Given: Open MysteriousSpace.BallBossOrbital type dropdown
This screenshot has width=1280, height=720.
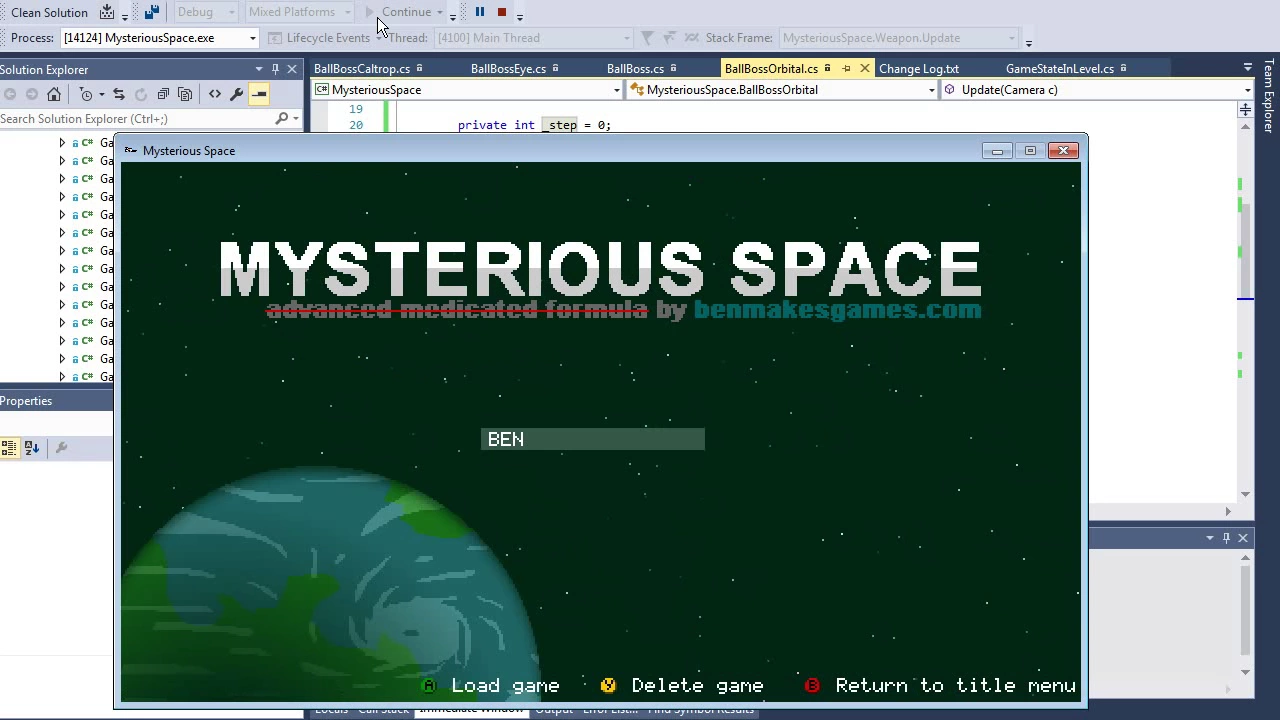Looking at the screenshot, I should (782, 90).
